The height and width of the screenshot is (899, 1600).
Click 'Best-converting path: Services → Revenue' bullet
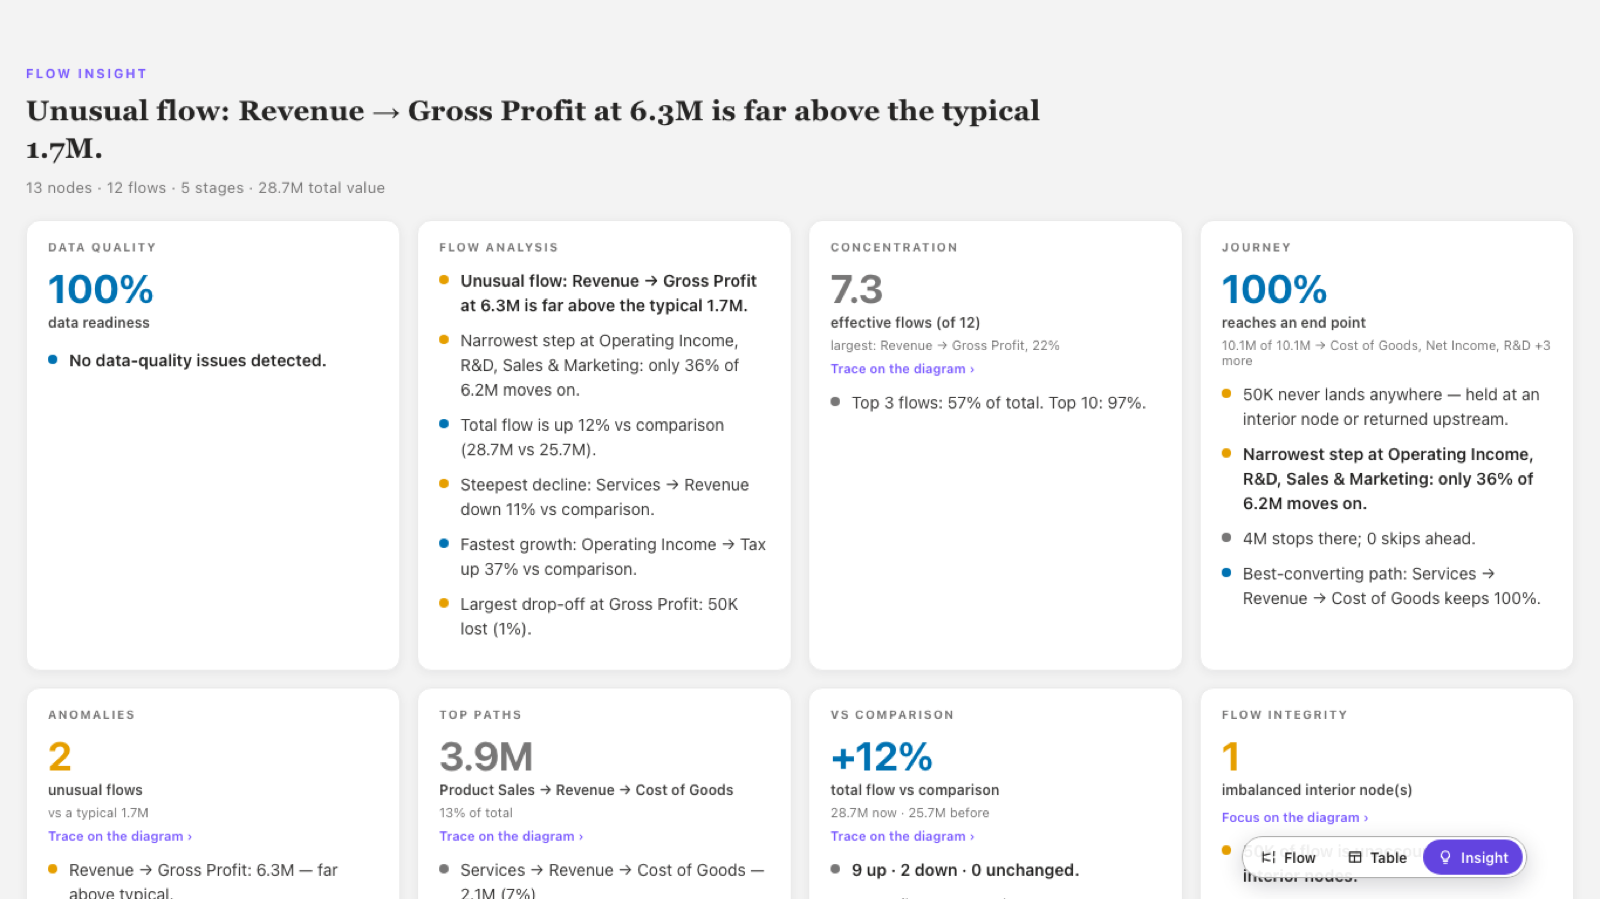pos(1392,586)
